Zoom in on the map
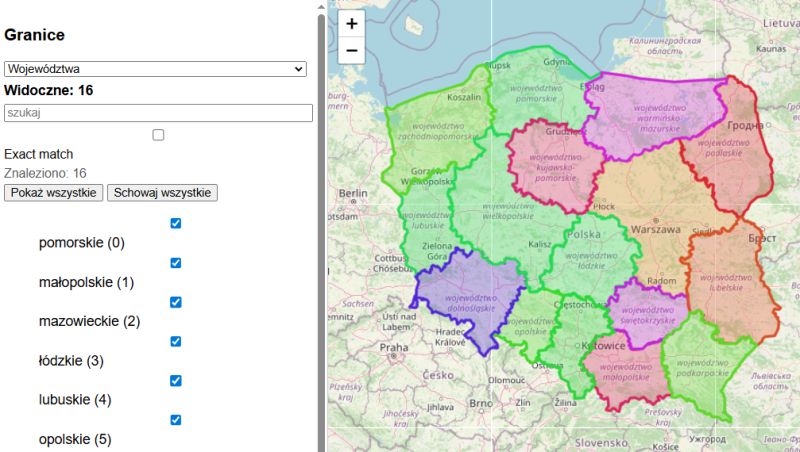This screenshot has width=800, height=452. click(x=352, y=23)
